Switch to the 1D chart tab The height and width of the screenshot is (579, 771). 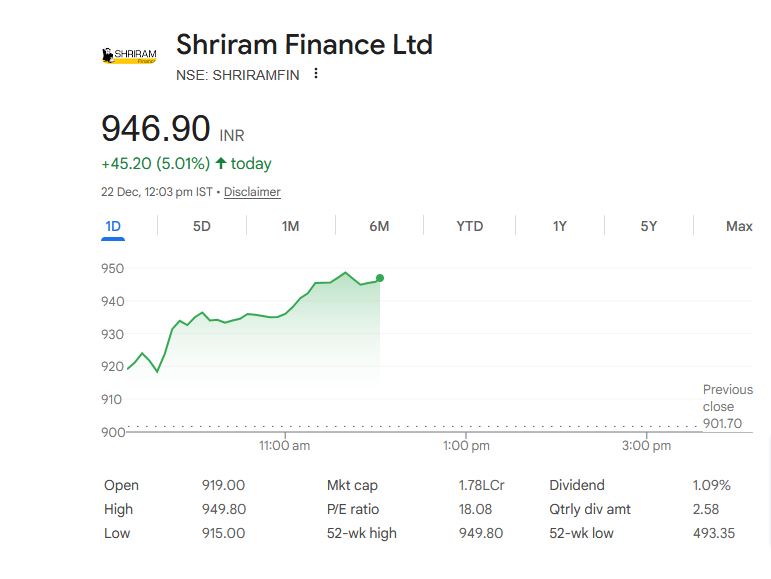(x=113, y=226)
